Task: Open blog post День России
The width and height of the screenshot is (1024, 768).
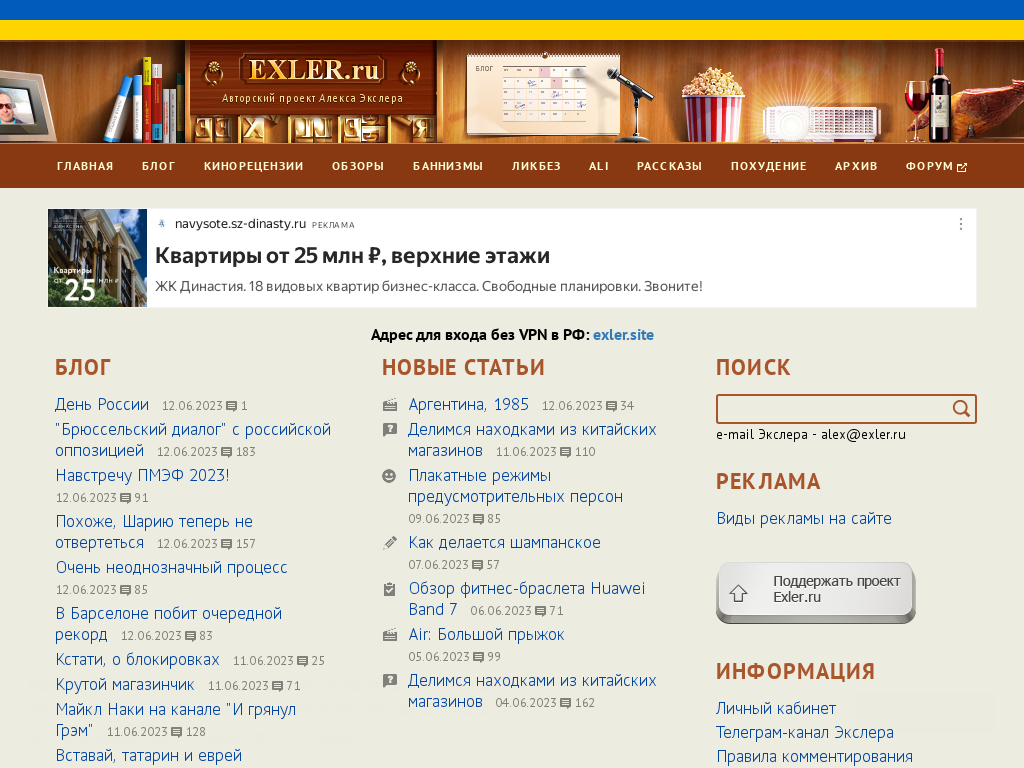Action: [102, 404]
